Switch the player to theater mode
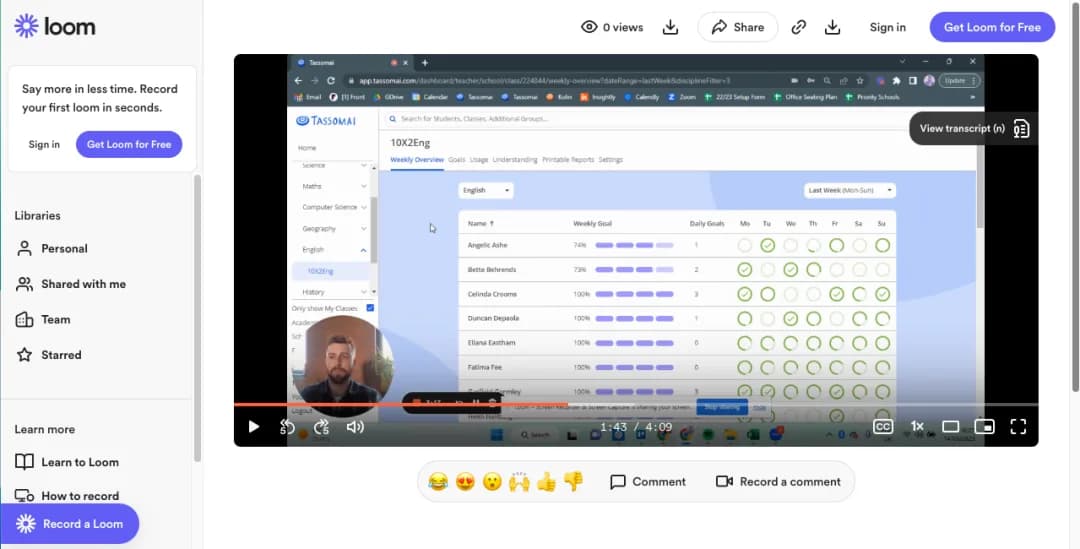The height and width of the screenshot is (549, 1080). point(951,427)
